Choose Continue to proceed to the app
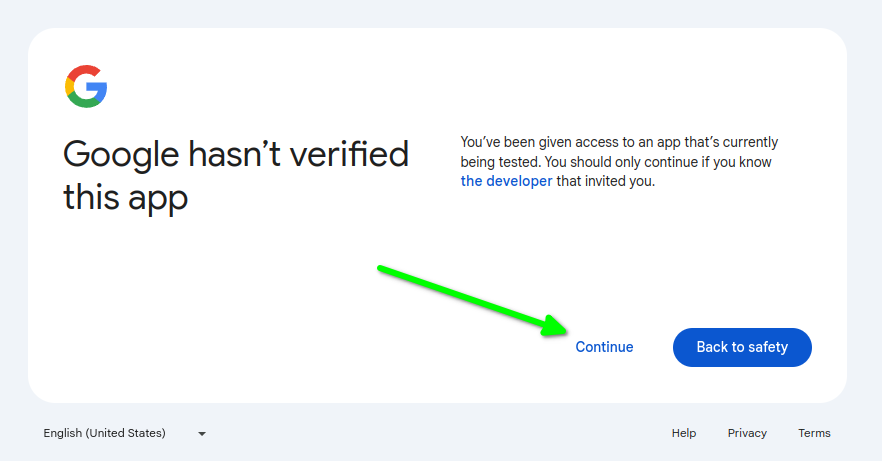The width and height of the screenshot is (882, 461). pyautogui.click(x=604, y=347)
